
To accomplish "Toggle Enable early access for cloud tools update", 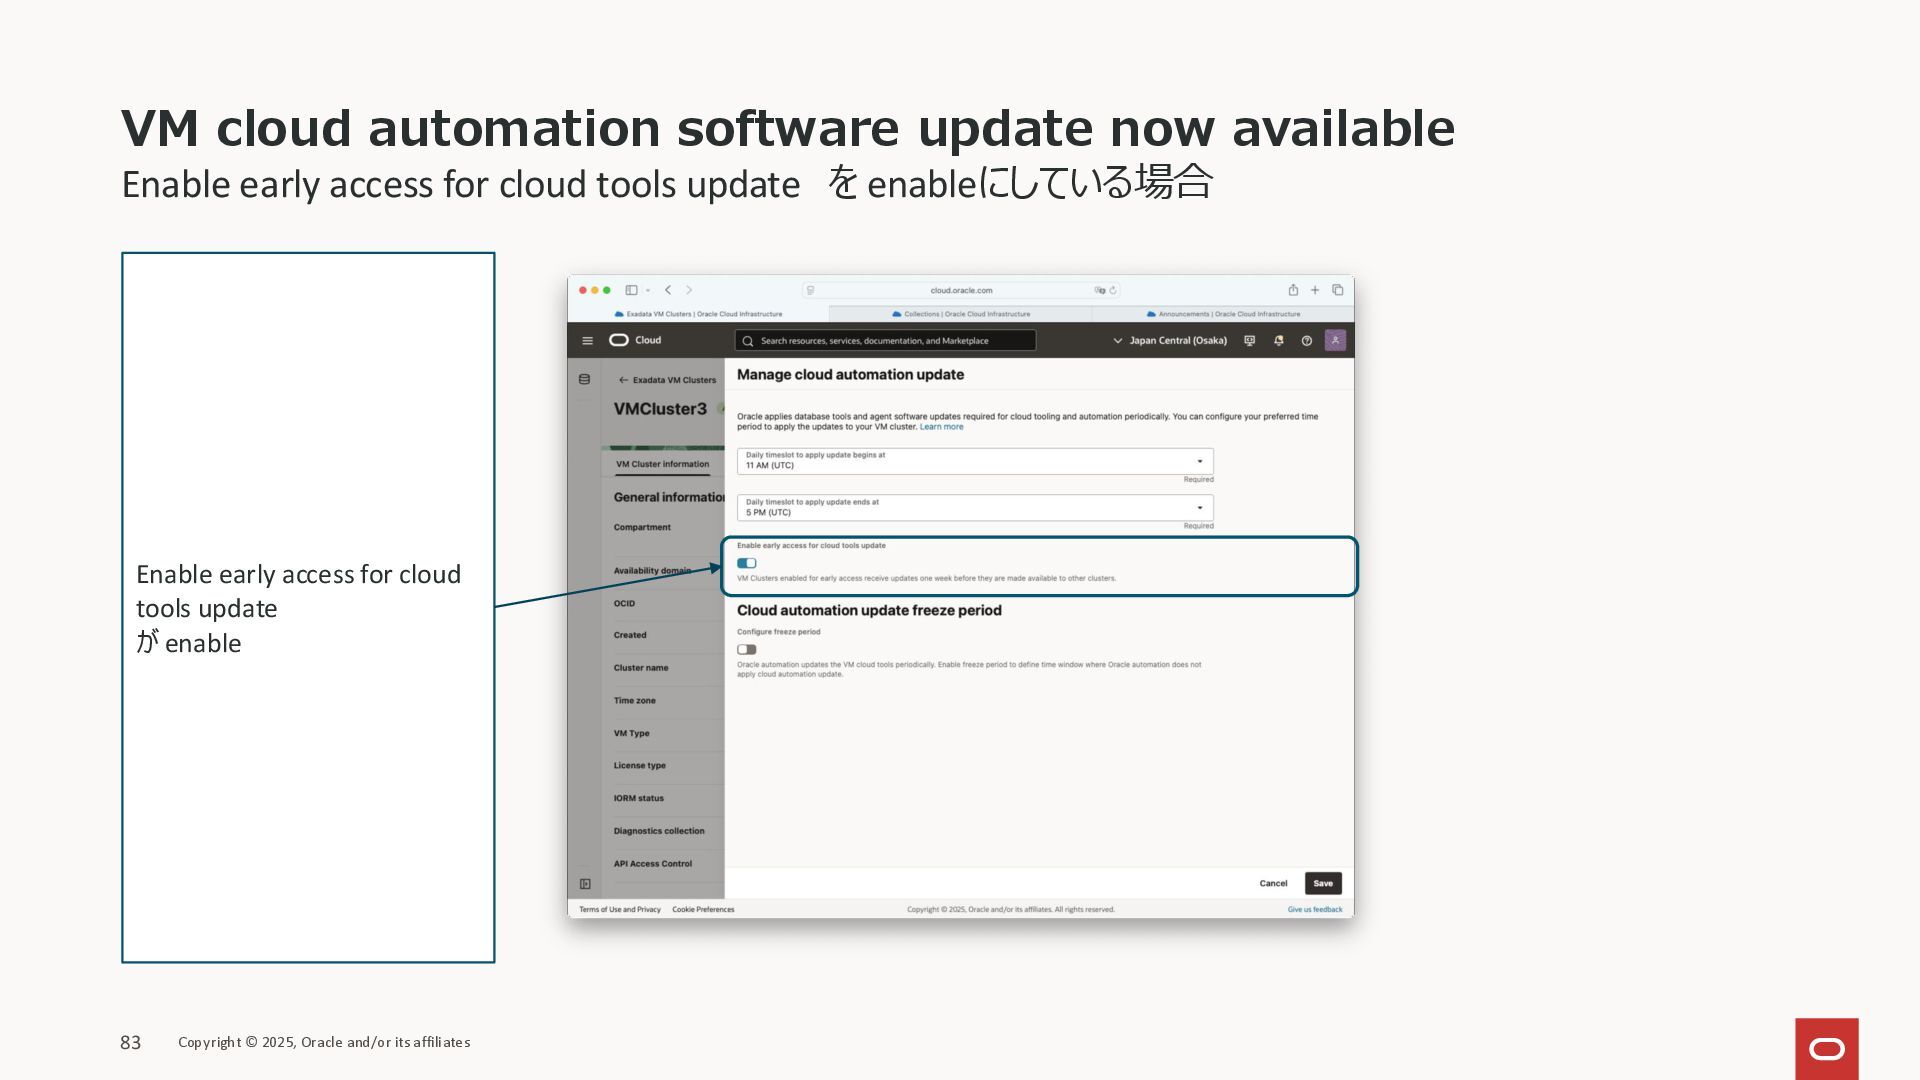I will pyautogui.click(x=746, y=563).
